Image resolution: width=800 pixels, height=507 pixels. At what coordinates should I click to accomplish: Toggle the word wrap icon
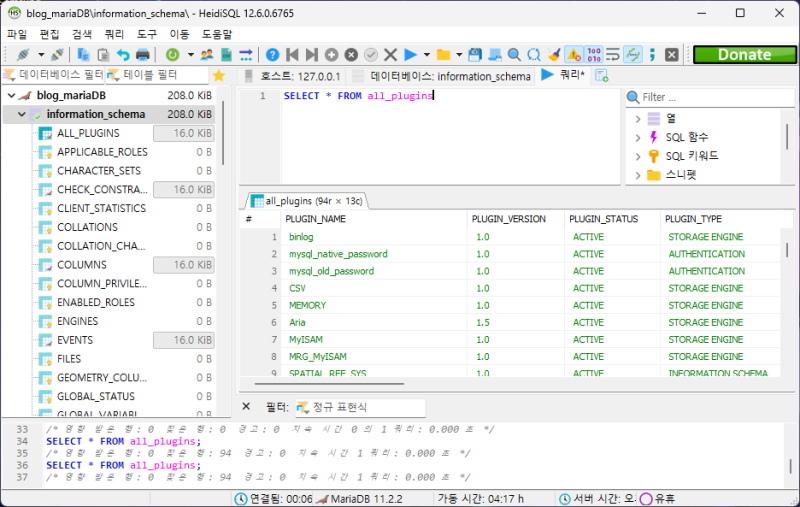click(x=613, y=55)
